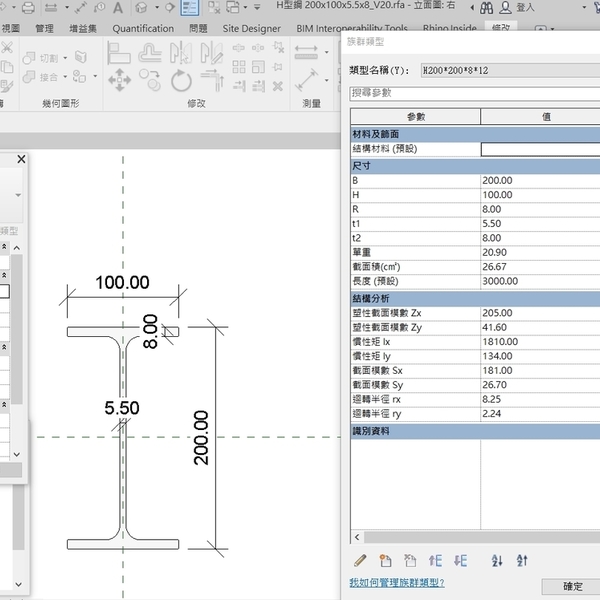Click the 搜尋參數 search field
This screenshot has width=600, height=600.
[470, 93]
